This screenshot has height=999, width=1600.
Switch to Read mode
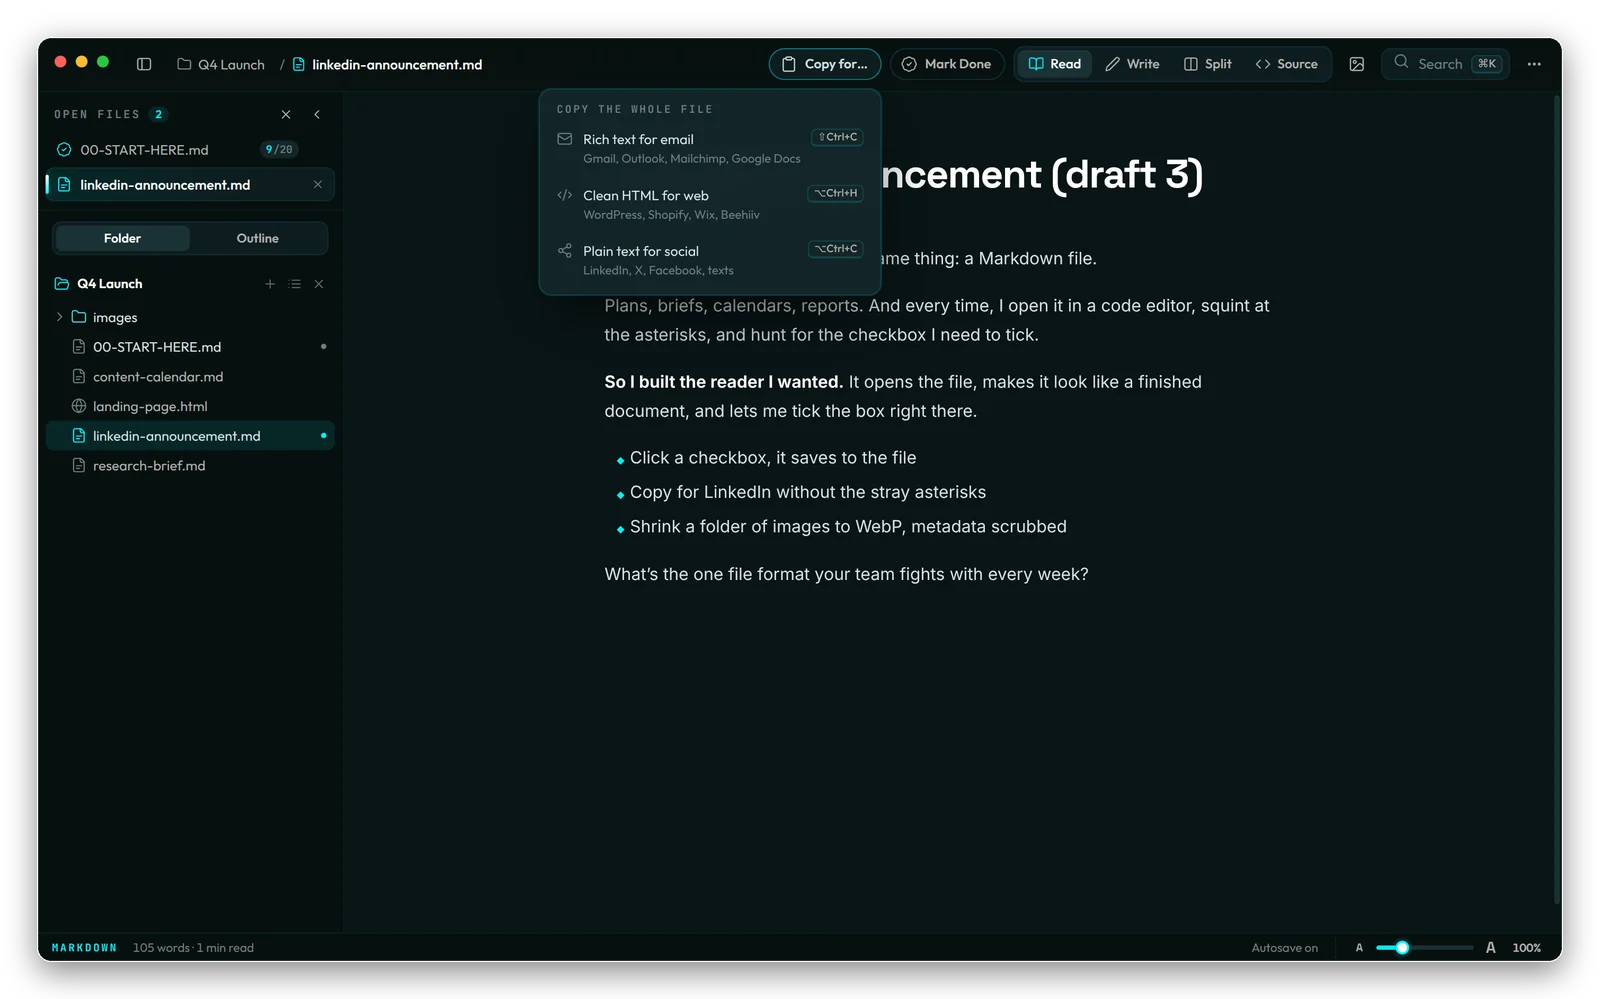[1055, 64]
